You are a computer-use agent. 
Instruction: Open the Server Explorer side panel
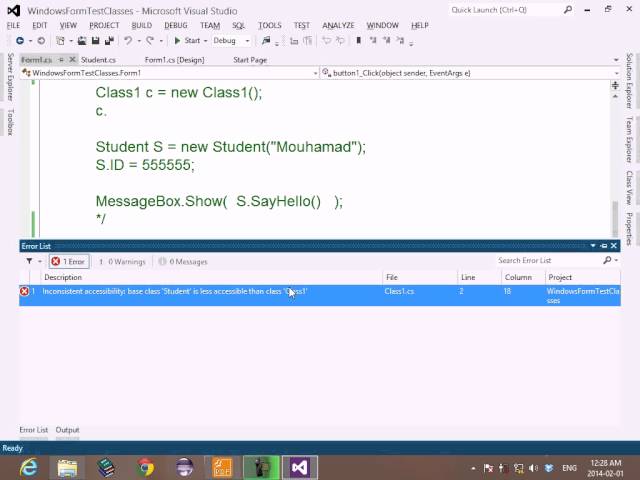[11, 77]
